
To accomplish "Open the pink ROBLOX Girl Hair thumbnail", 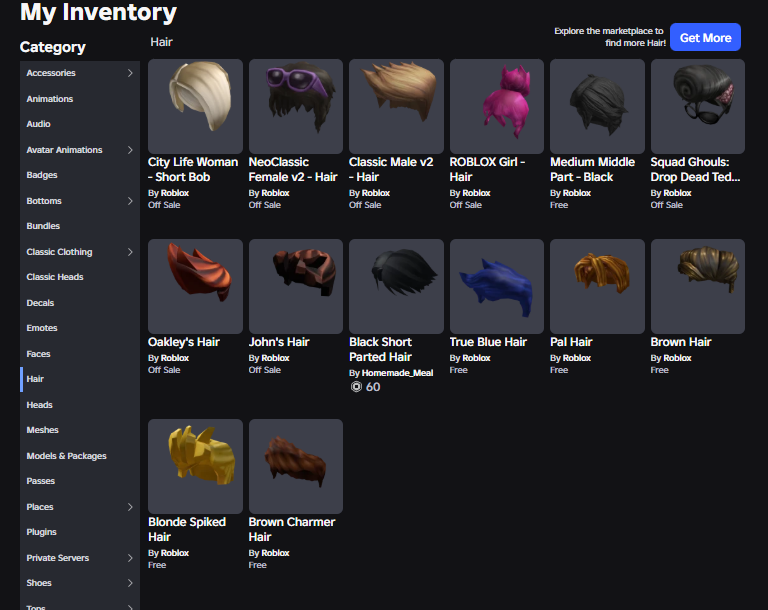I will tap(497, 106).
